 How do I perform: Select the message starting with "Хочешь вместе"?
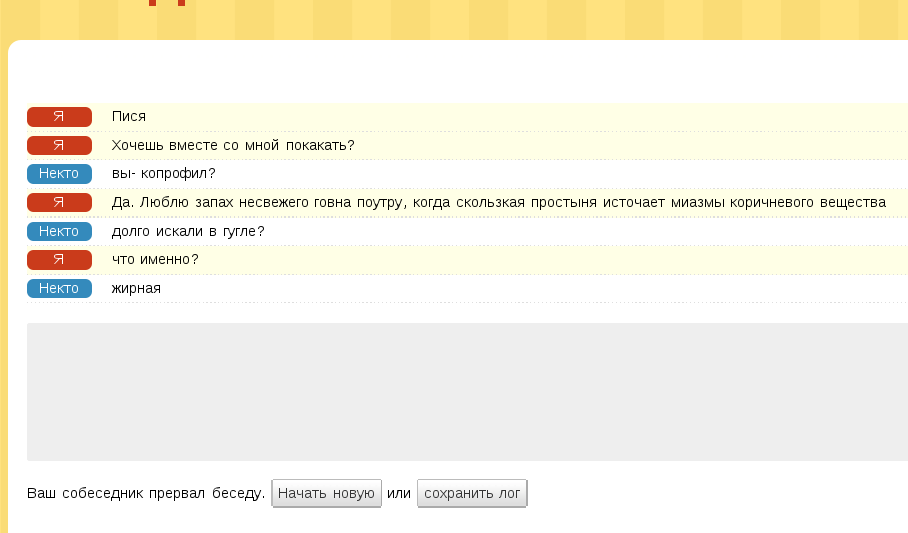(x=233, y=146)
